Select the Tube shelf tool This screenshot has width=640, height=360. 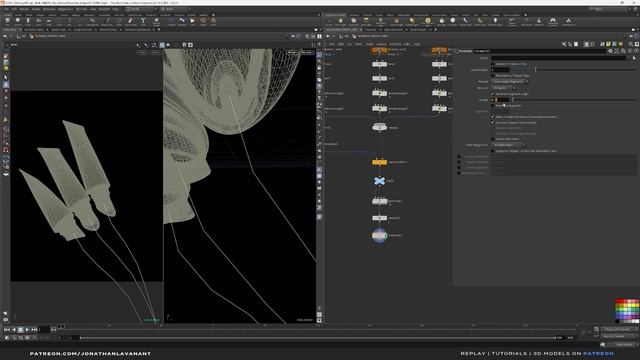click(x=28, y=21)
